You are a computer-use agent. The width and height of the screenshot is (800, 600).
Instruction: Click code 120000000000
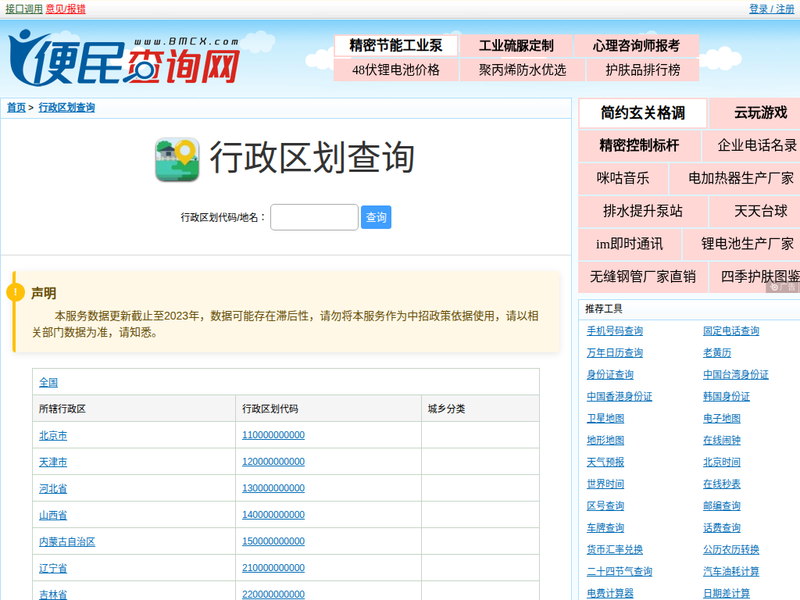pos(273,462)
